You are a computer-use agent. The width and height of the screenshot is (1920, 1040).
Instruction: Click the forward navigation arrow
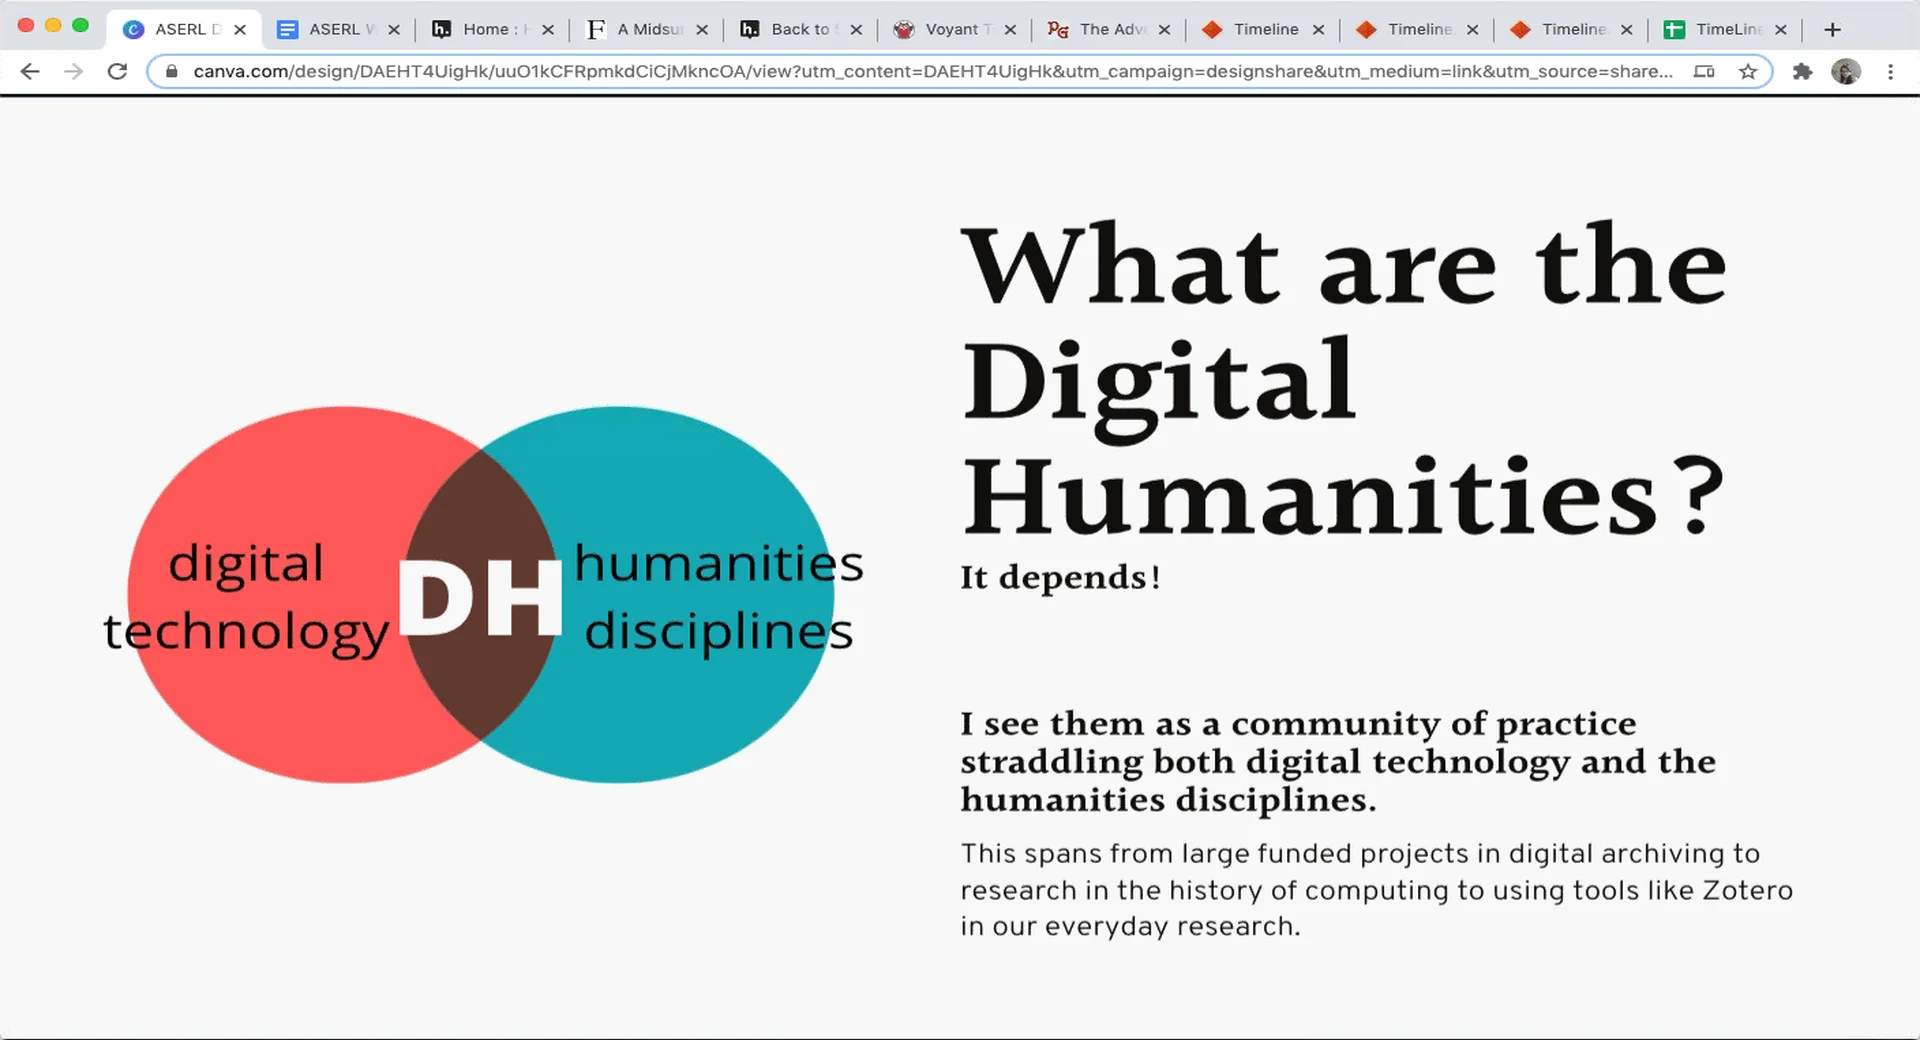pos(72,71)
